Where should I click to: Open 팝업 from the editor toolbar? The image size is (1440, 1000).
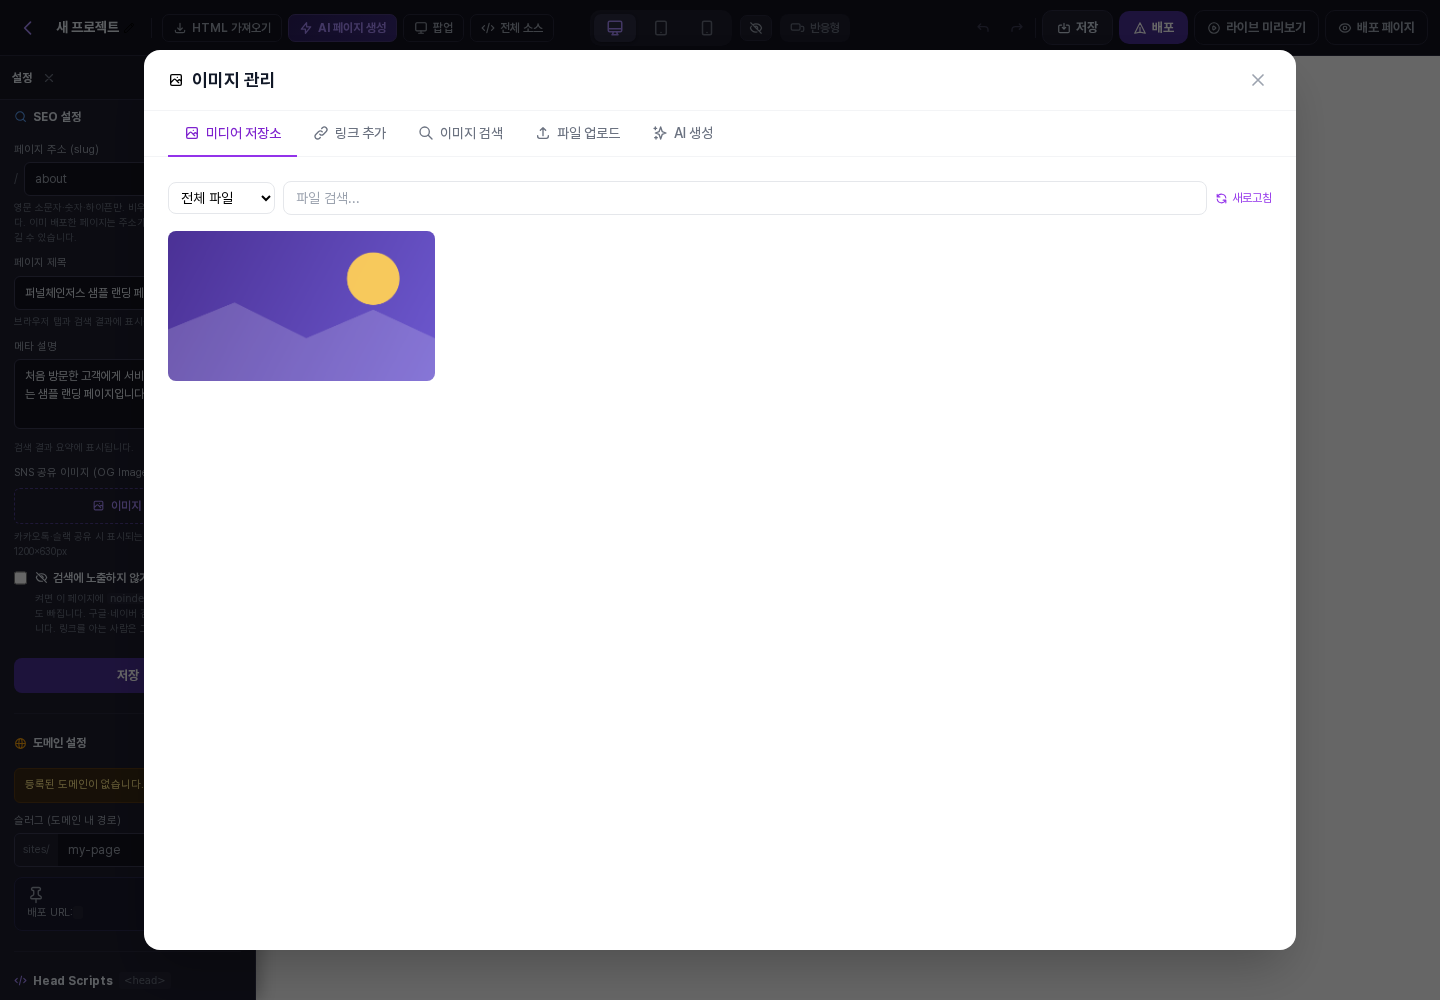[434, 28]
